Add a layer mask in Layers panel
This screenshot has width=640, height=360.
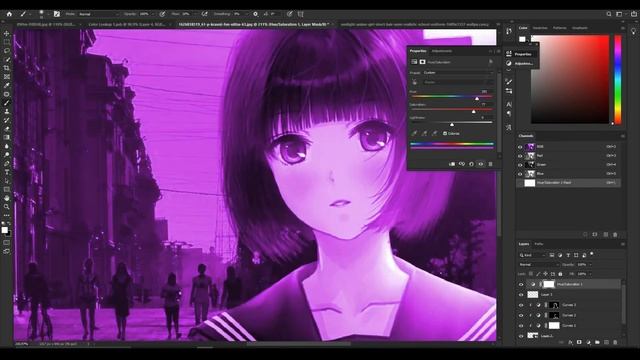coord(579,342)
